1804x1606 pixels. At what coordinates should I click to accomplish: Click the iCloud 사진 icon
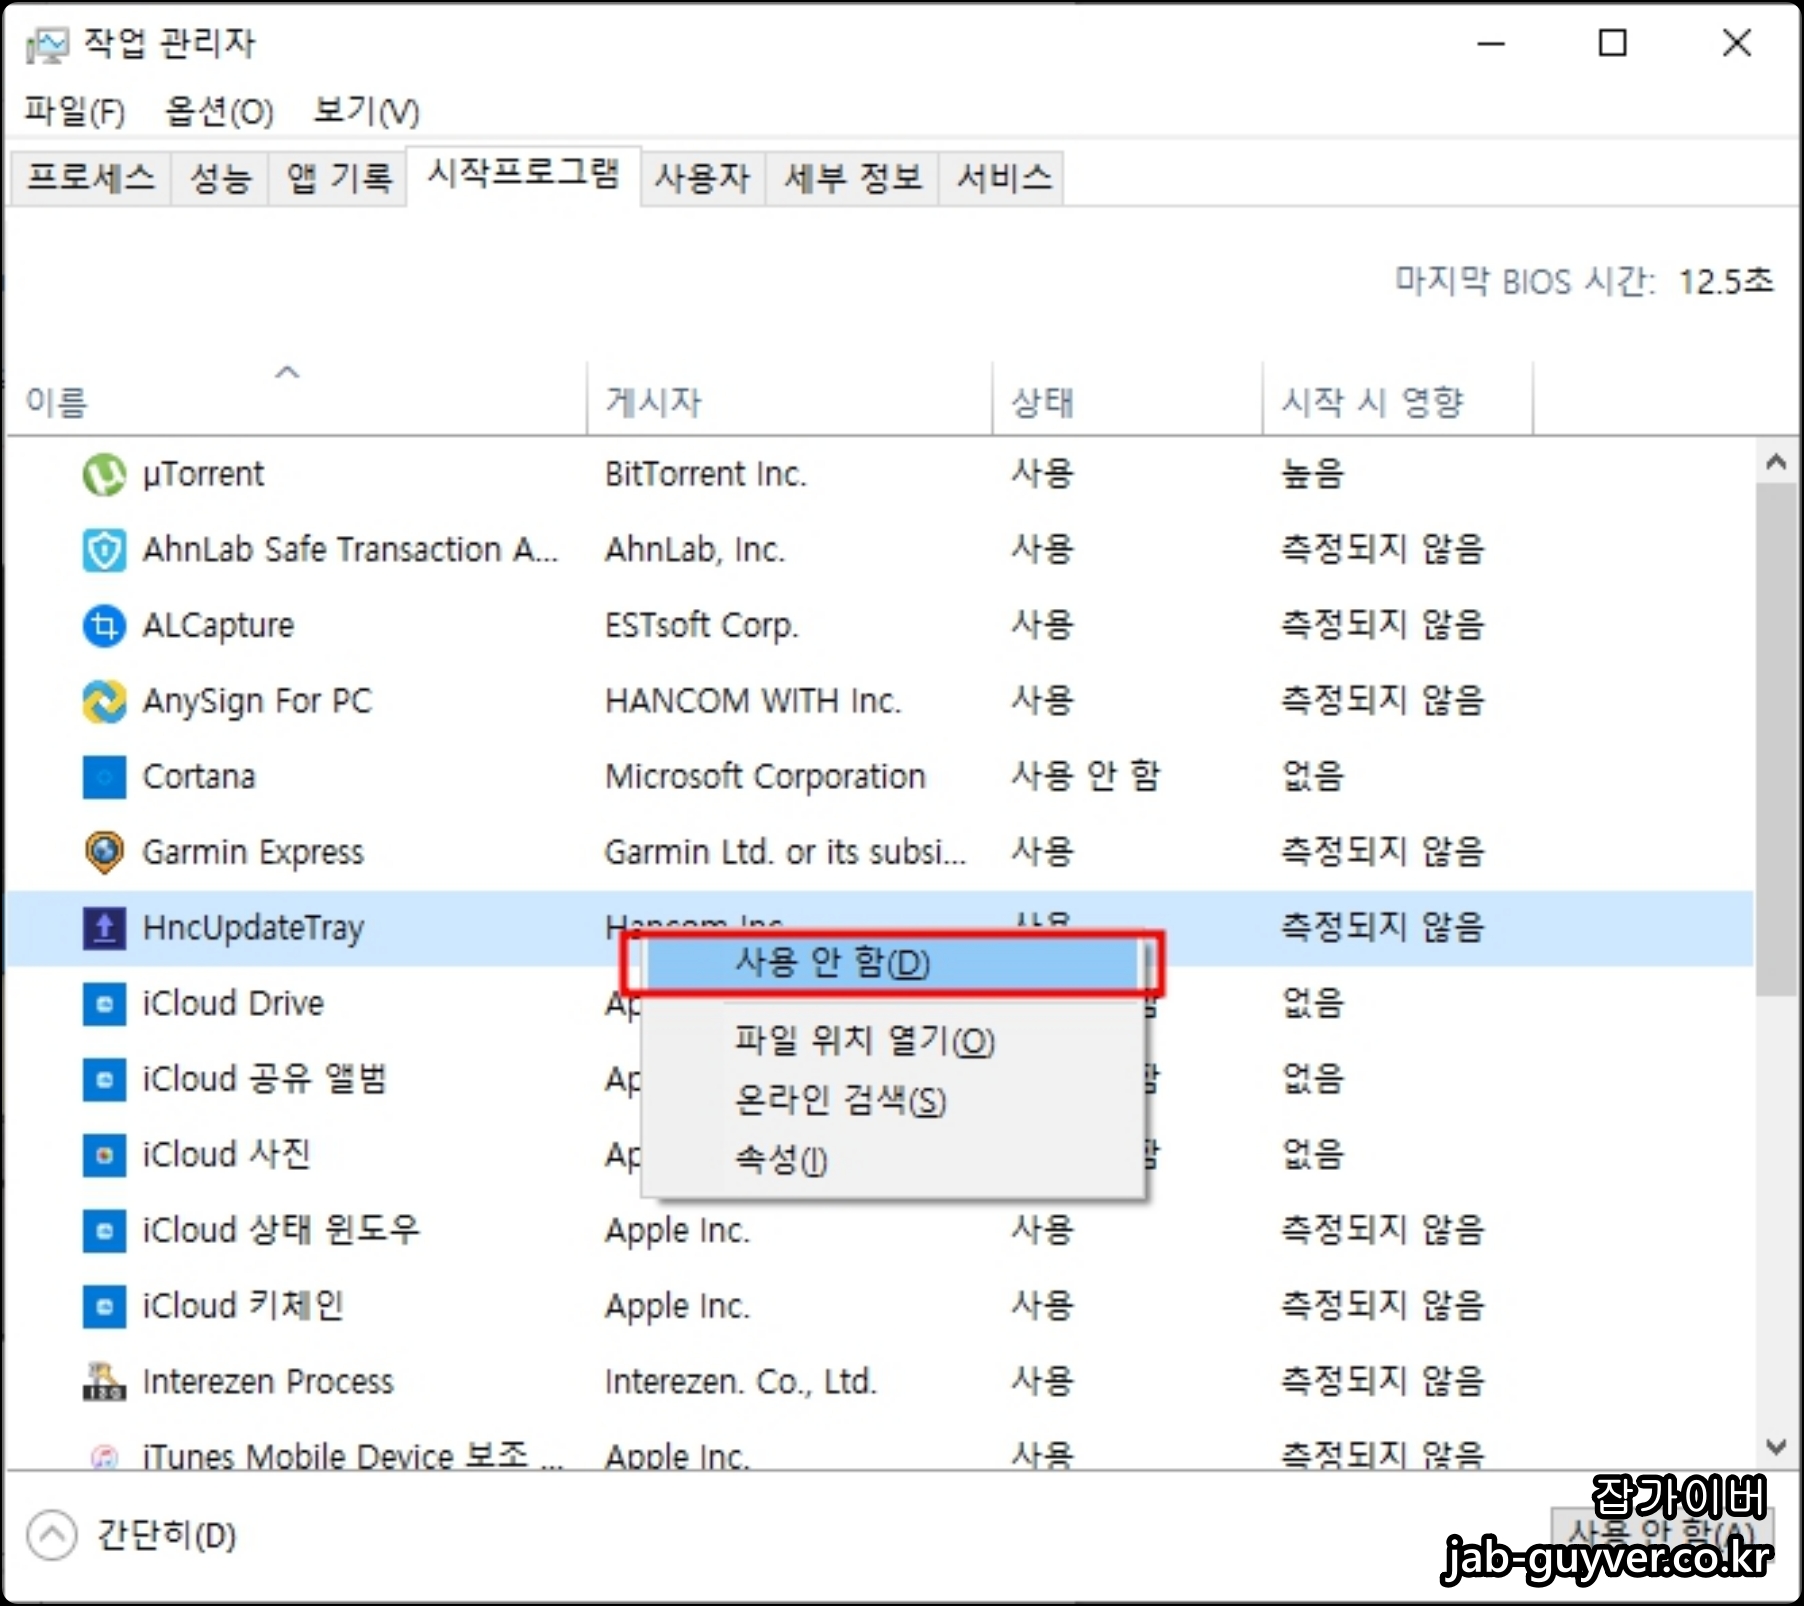coord(104,1155)
